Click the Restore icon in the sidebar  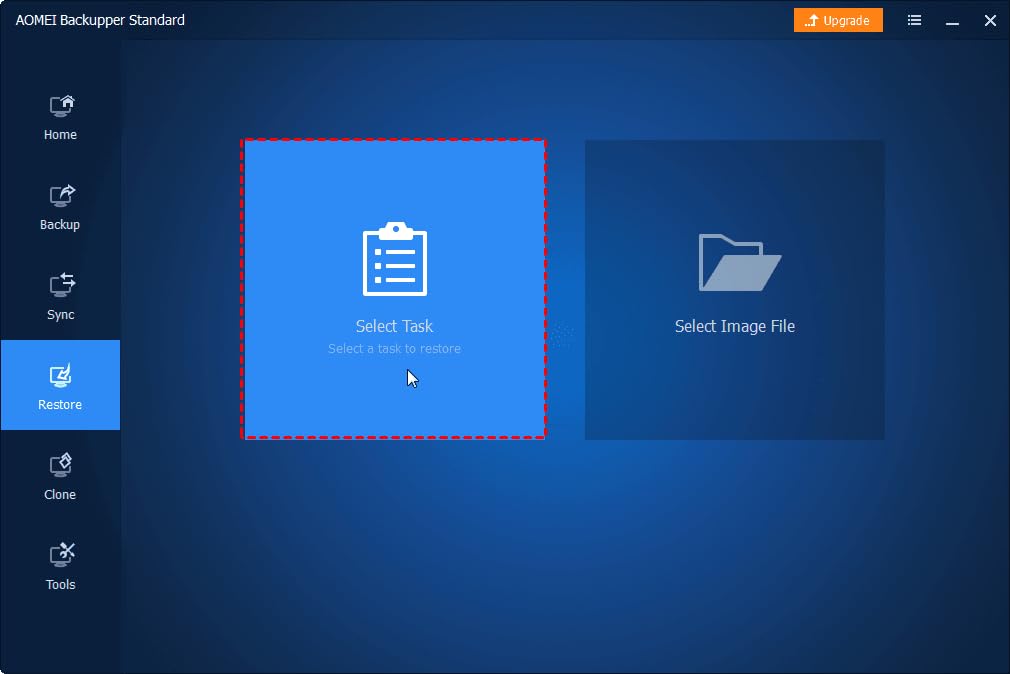[x=61, y=376]
